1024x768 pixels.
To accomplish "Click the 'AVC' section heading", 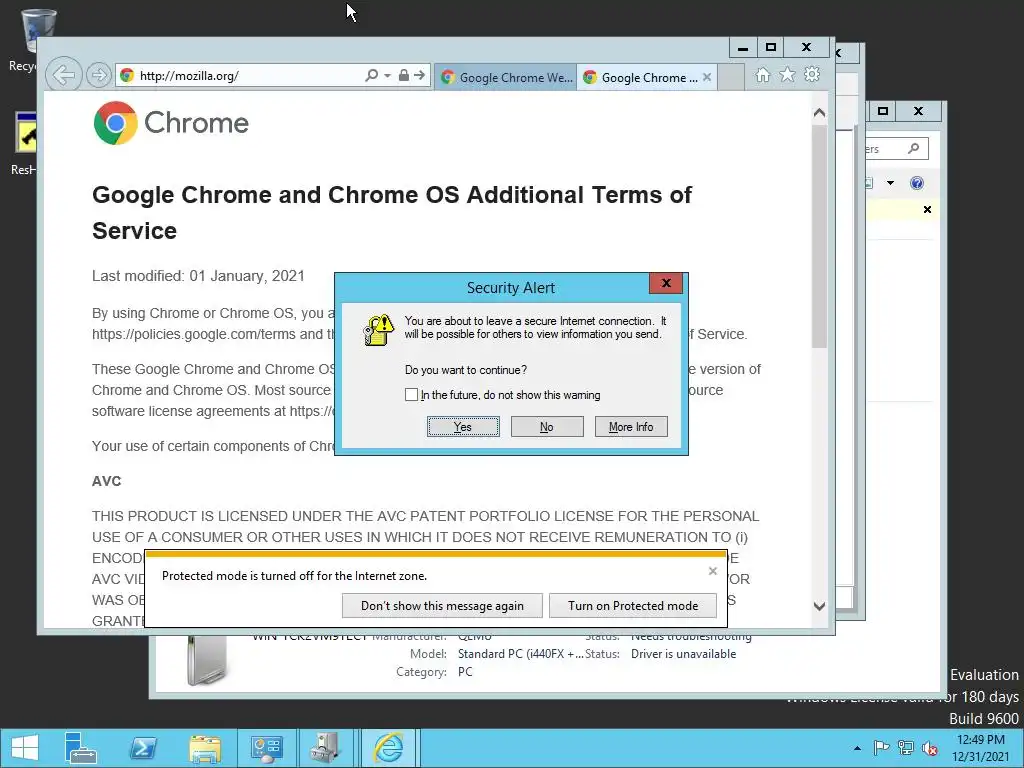I will pyautogui.click(x=106, y=481).
